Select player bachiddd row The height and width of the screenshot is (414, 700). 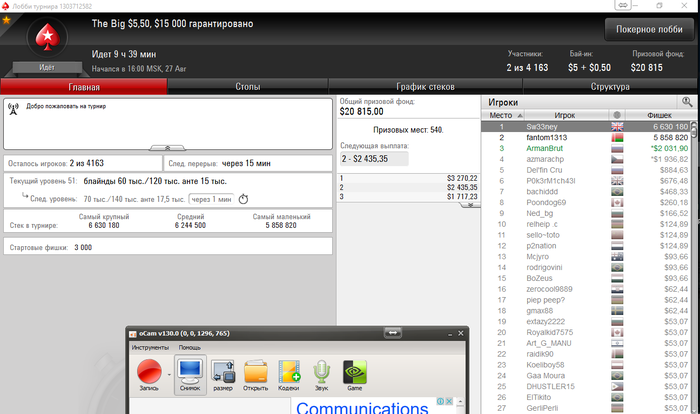point(586,192)
